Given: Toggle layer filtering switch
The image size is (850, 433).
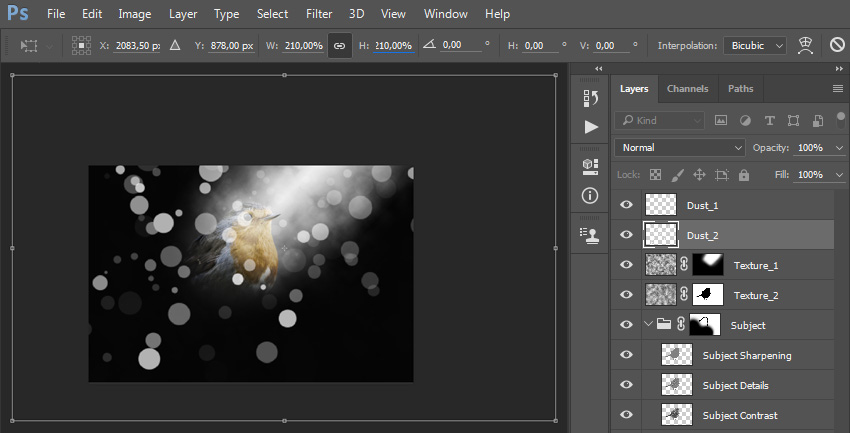Looking at the screenshot, I should pos(840,120).
